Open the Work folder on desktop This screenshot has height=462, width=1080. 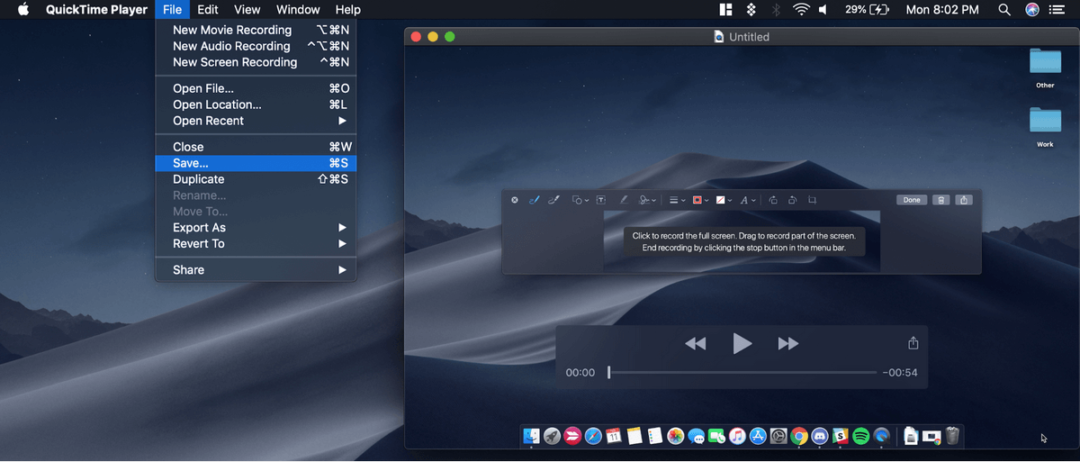click(1045, 127)
